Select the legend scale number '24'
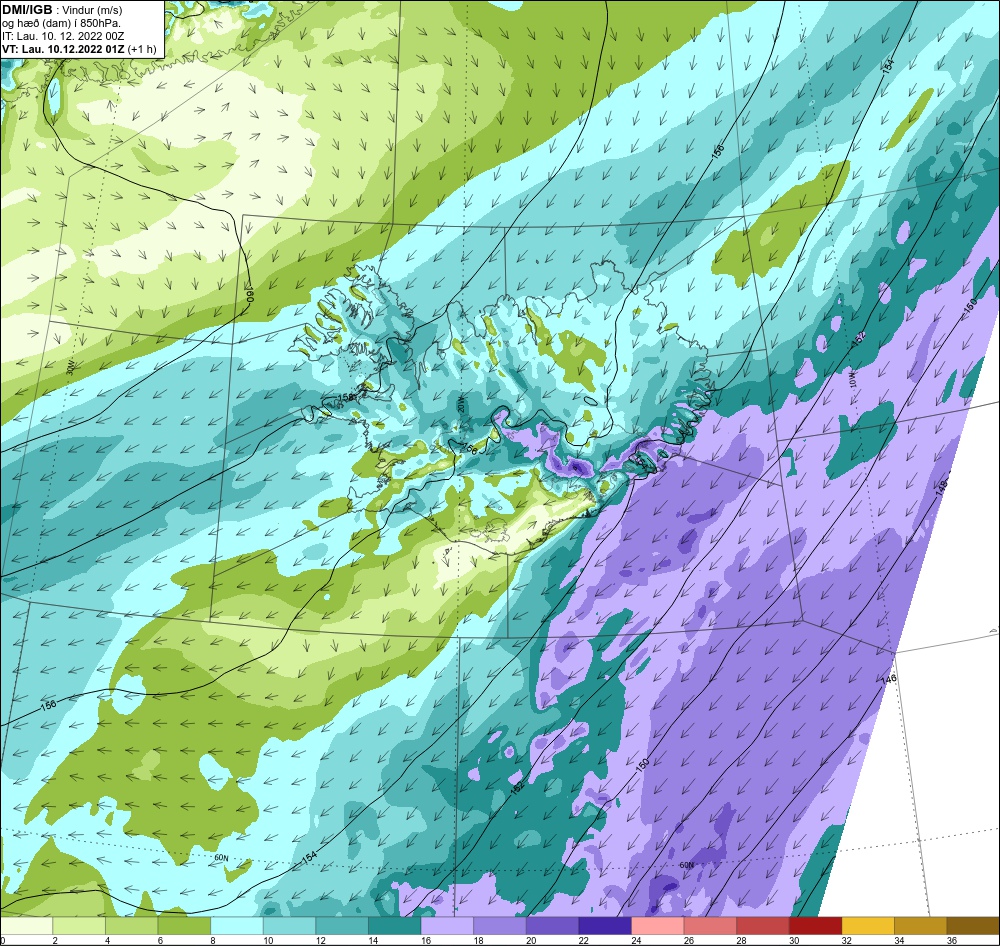 pyautogui.click(x=636, y=940)
